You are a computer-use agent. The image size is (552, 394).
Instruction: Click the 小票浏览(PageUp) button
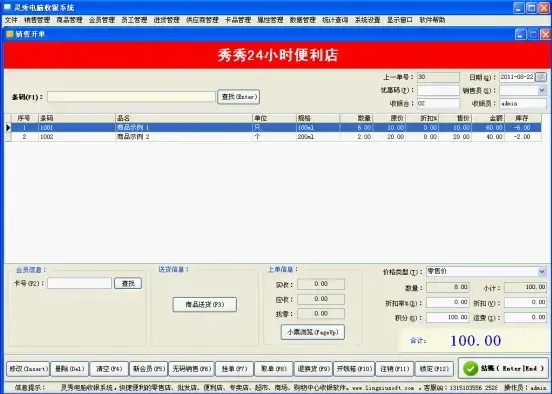[313, 332]
